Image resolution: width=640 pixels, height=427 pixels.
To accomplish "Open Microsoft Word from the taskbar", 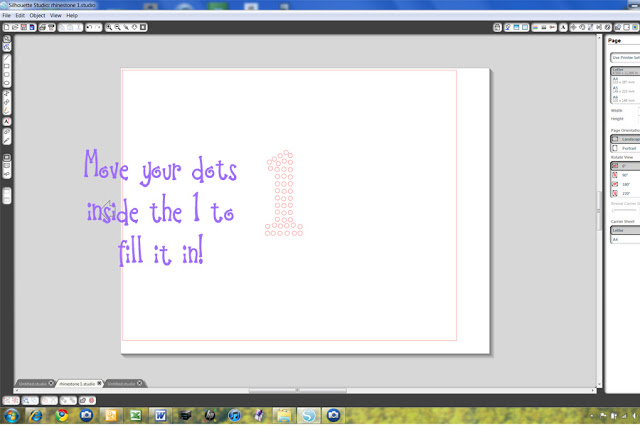I will pos(160,415).
